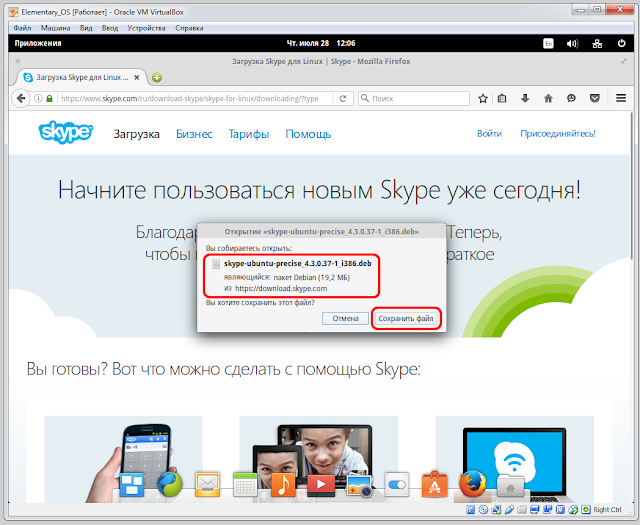
Task: Open the Загрузка navigation link
Action: pos(136,134)
